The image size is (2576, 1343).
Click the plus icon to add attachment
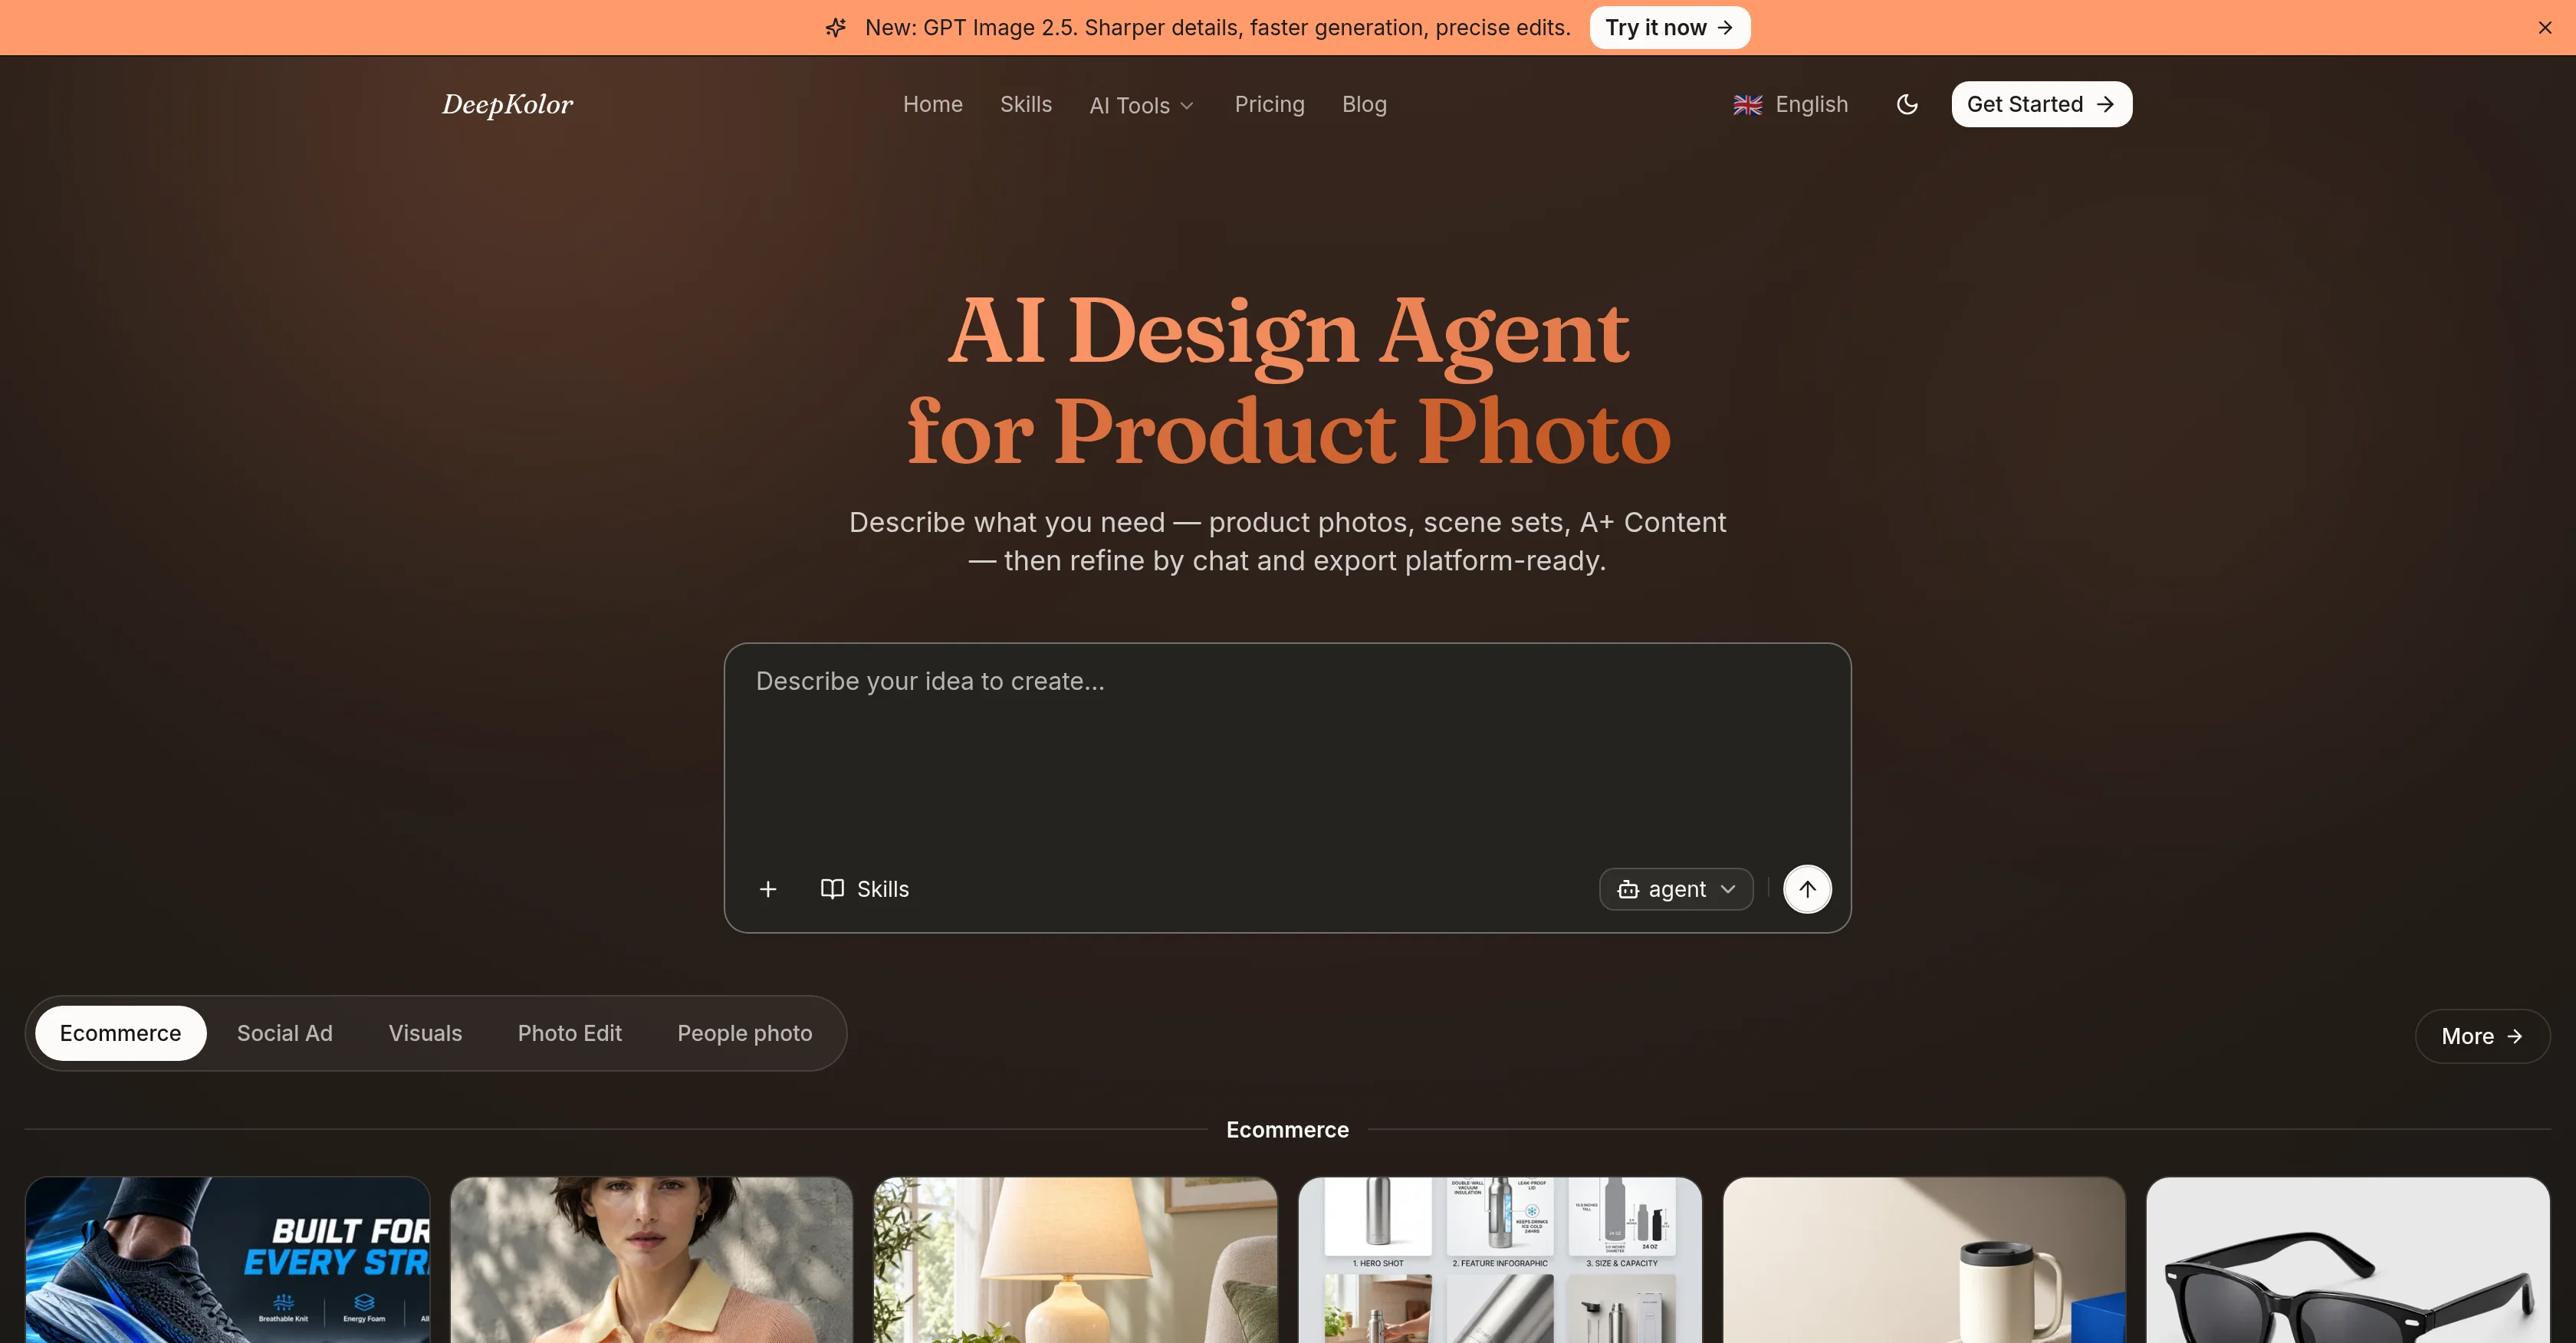point(768,889)
